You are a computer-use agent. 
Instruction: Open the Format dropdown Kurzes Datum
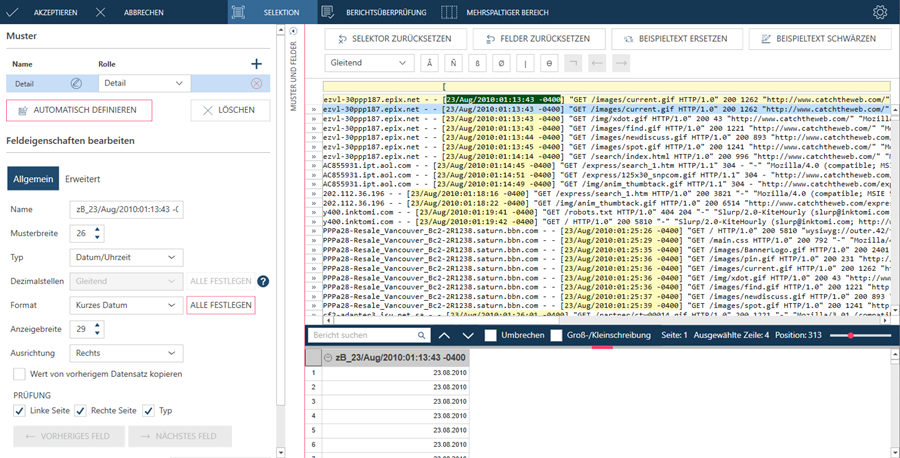(126, 305)
